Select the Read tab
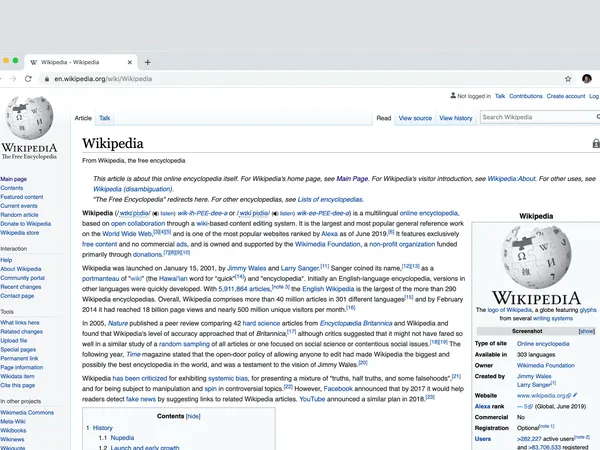The image size is (600, 450). tap(384, 118)
